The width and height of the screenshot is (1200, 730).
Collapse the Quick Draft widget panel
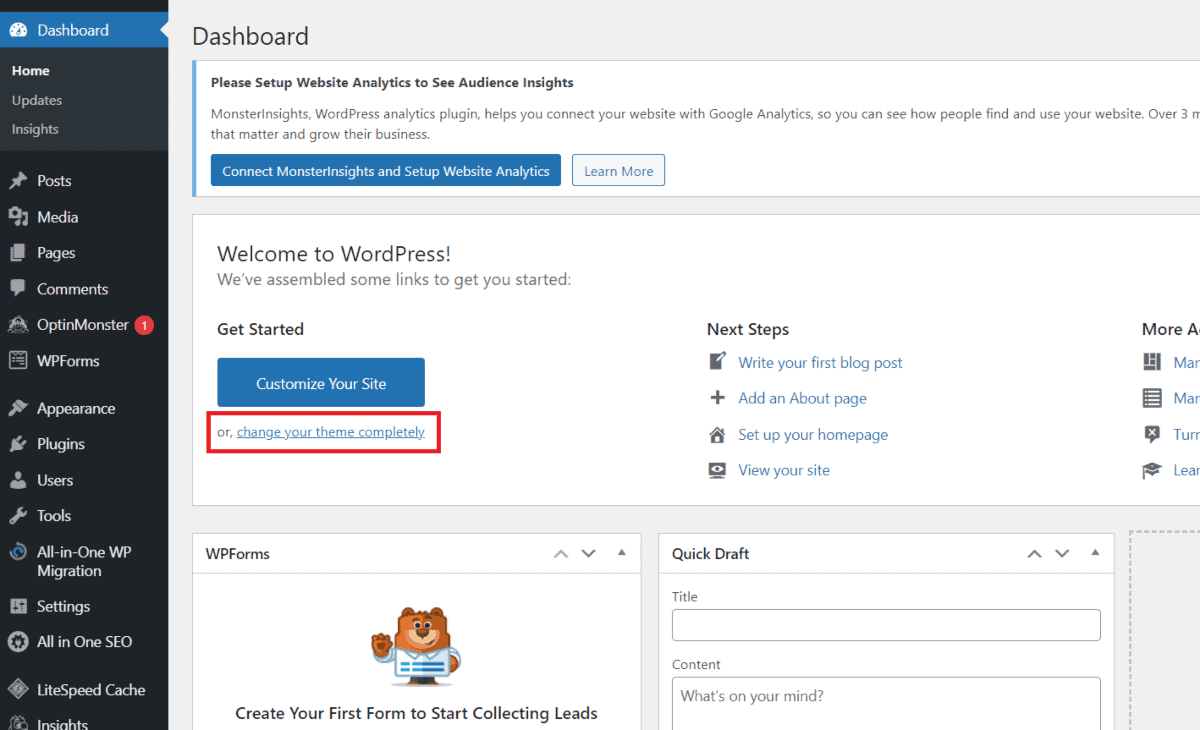tap(1094, 553)
